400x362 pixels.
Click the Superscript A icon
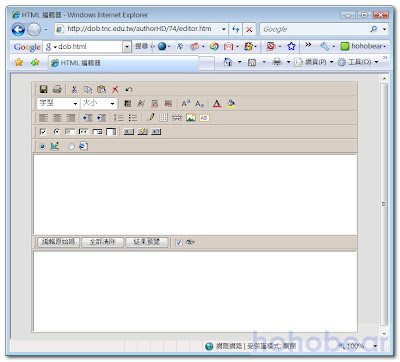(x=186, y=104)
